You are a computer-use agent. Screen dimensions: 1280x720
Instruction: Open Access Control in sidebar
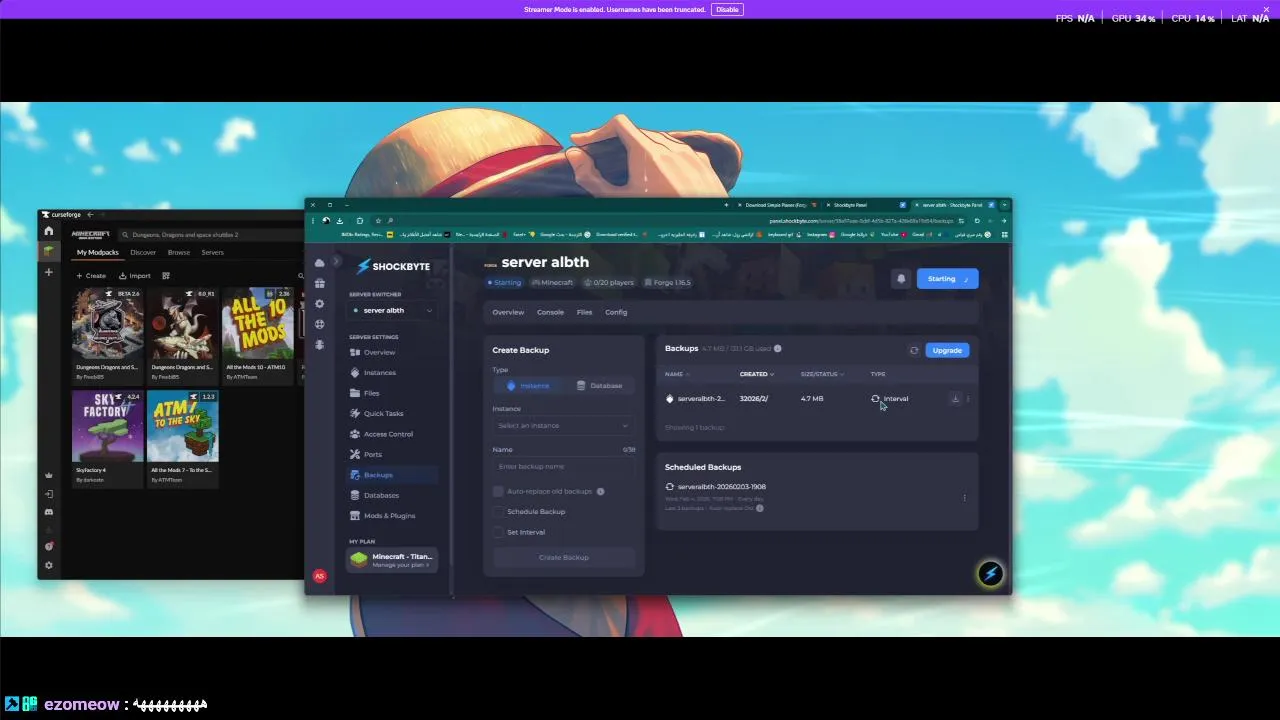(x=381, y=434)
